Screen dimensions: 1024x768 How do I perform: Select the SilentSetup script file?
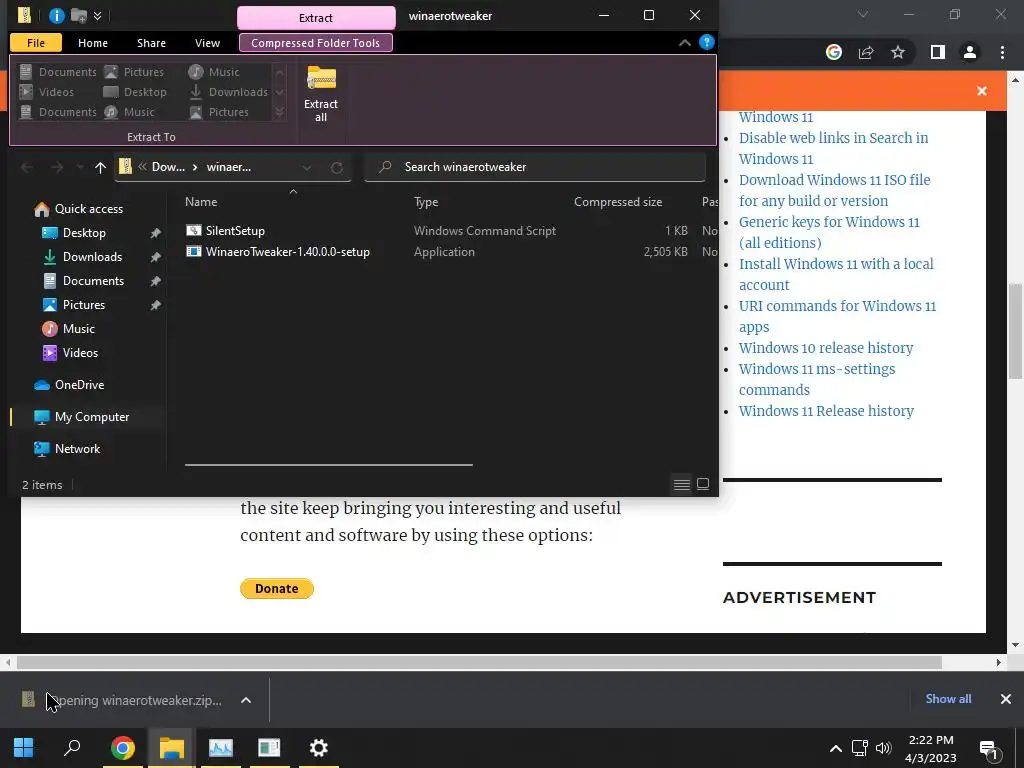click(x=235, y=231)
